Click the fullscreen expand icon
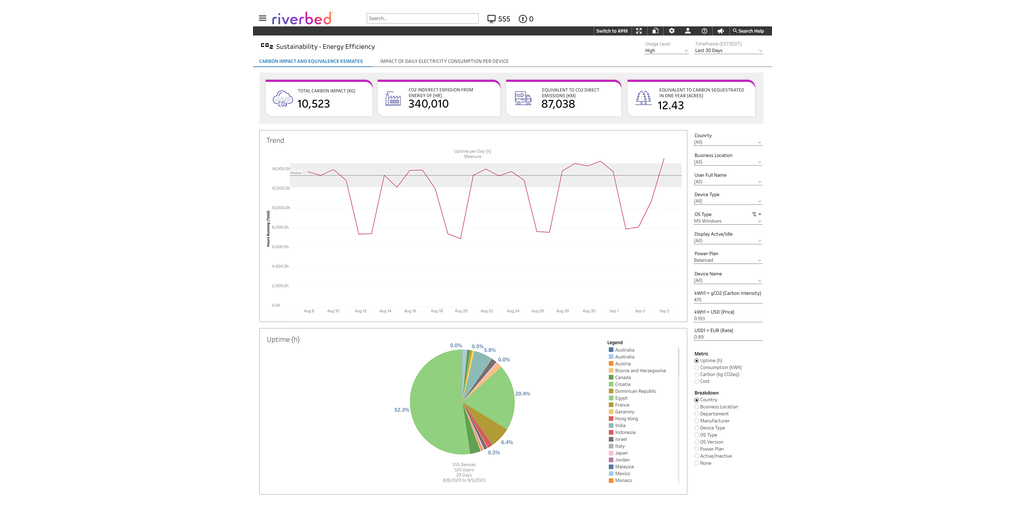This screenshot has height=512, width=1024. [639, 31]
